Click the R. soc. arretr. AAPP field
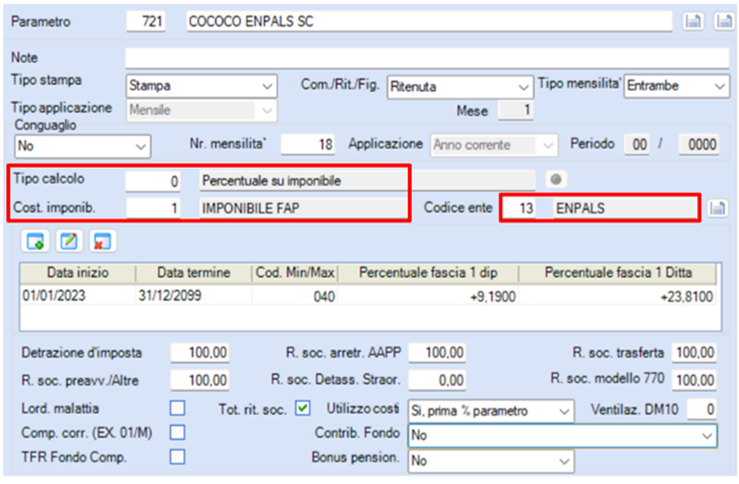739x484 pixels. (437, 353)
